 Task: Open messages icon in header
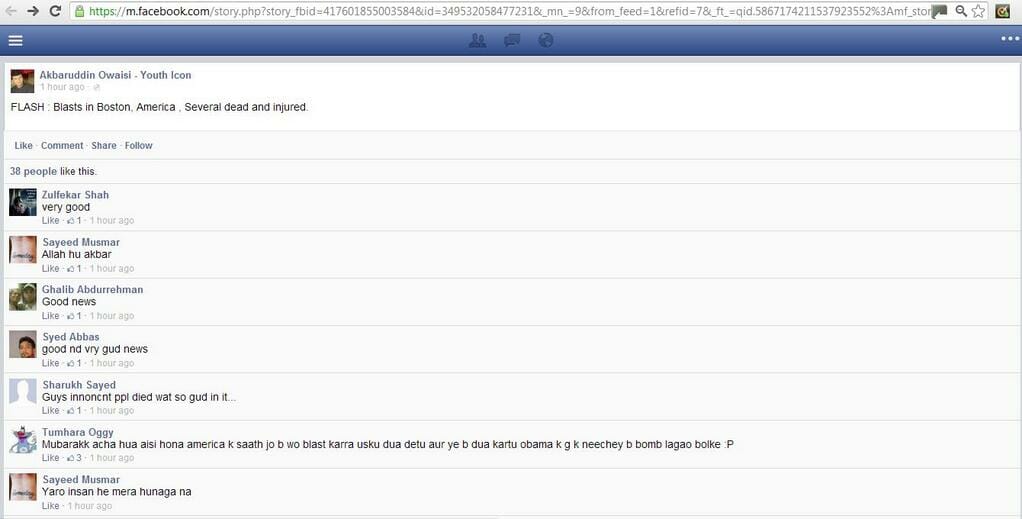tap(512, 41)
